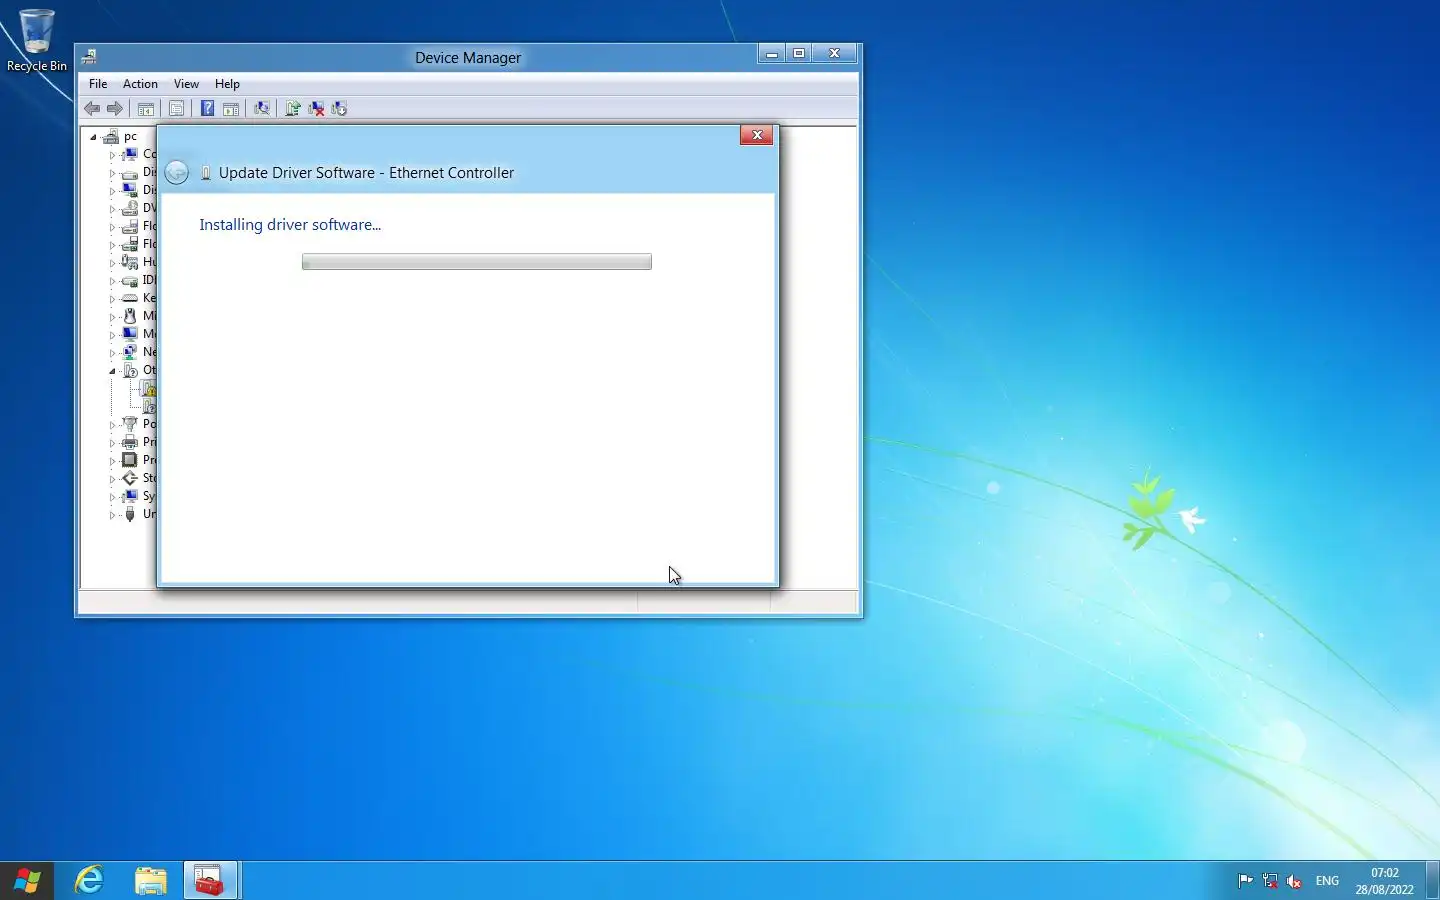
Task: Click the Device Manager toolbox taskbar button
Action: coord(210,881)
